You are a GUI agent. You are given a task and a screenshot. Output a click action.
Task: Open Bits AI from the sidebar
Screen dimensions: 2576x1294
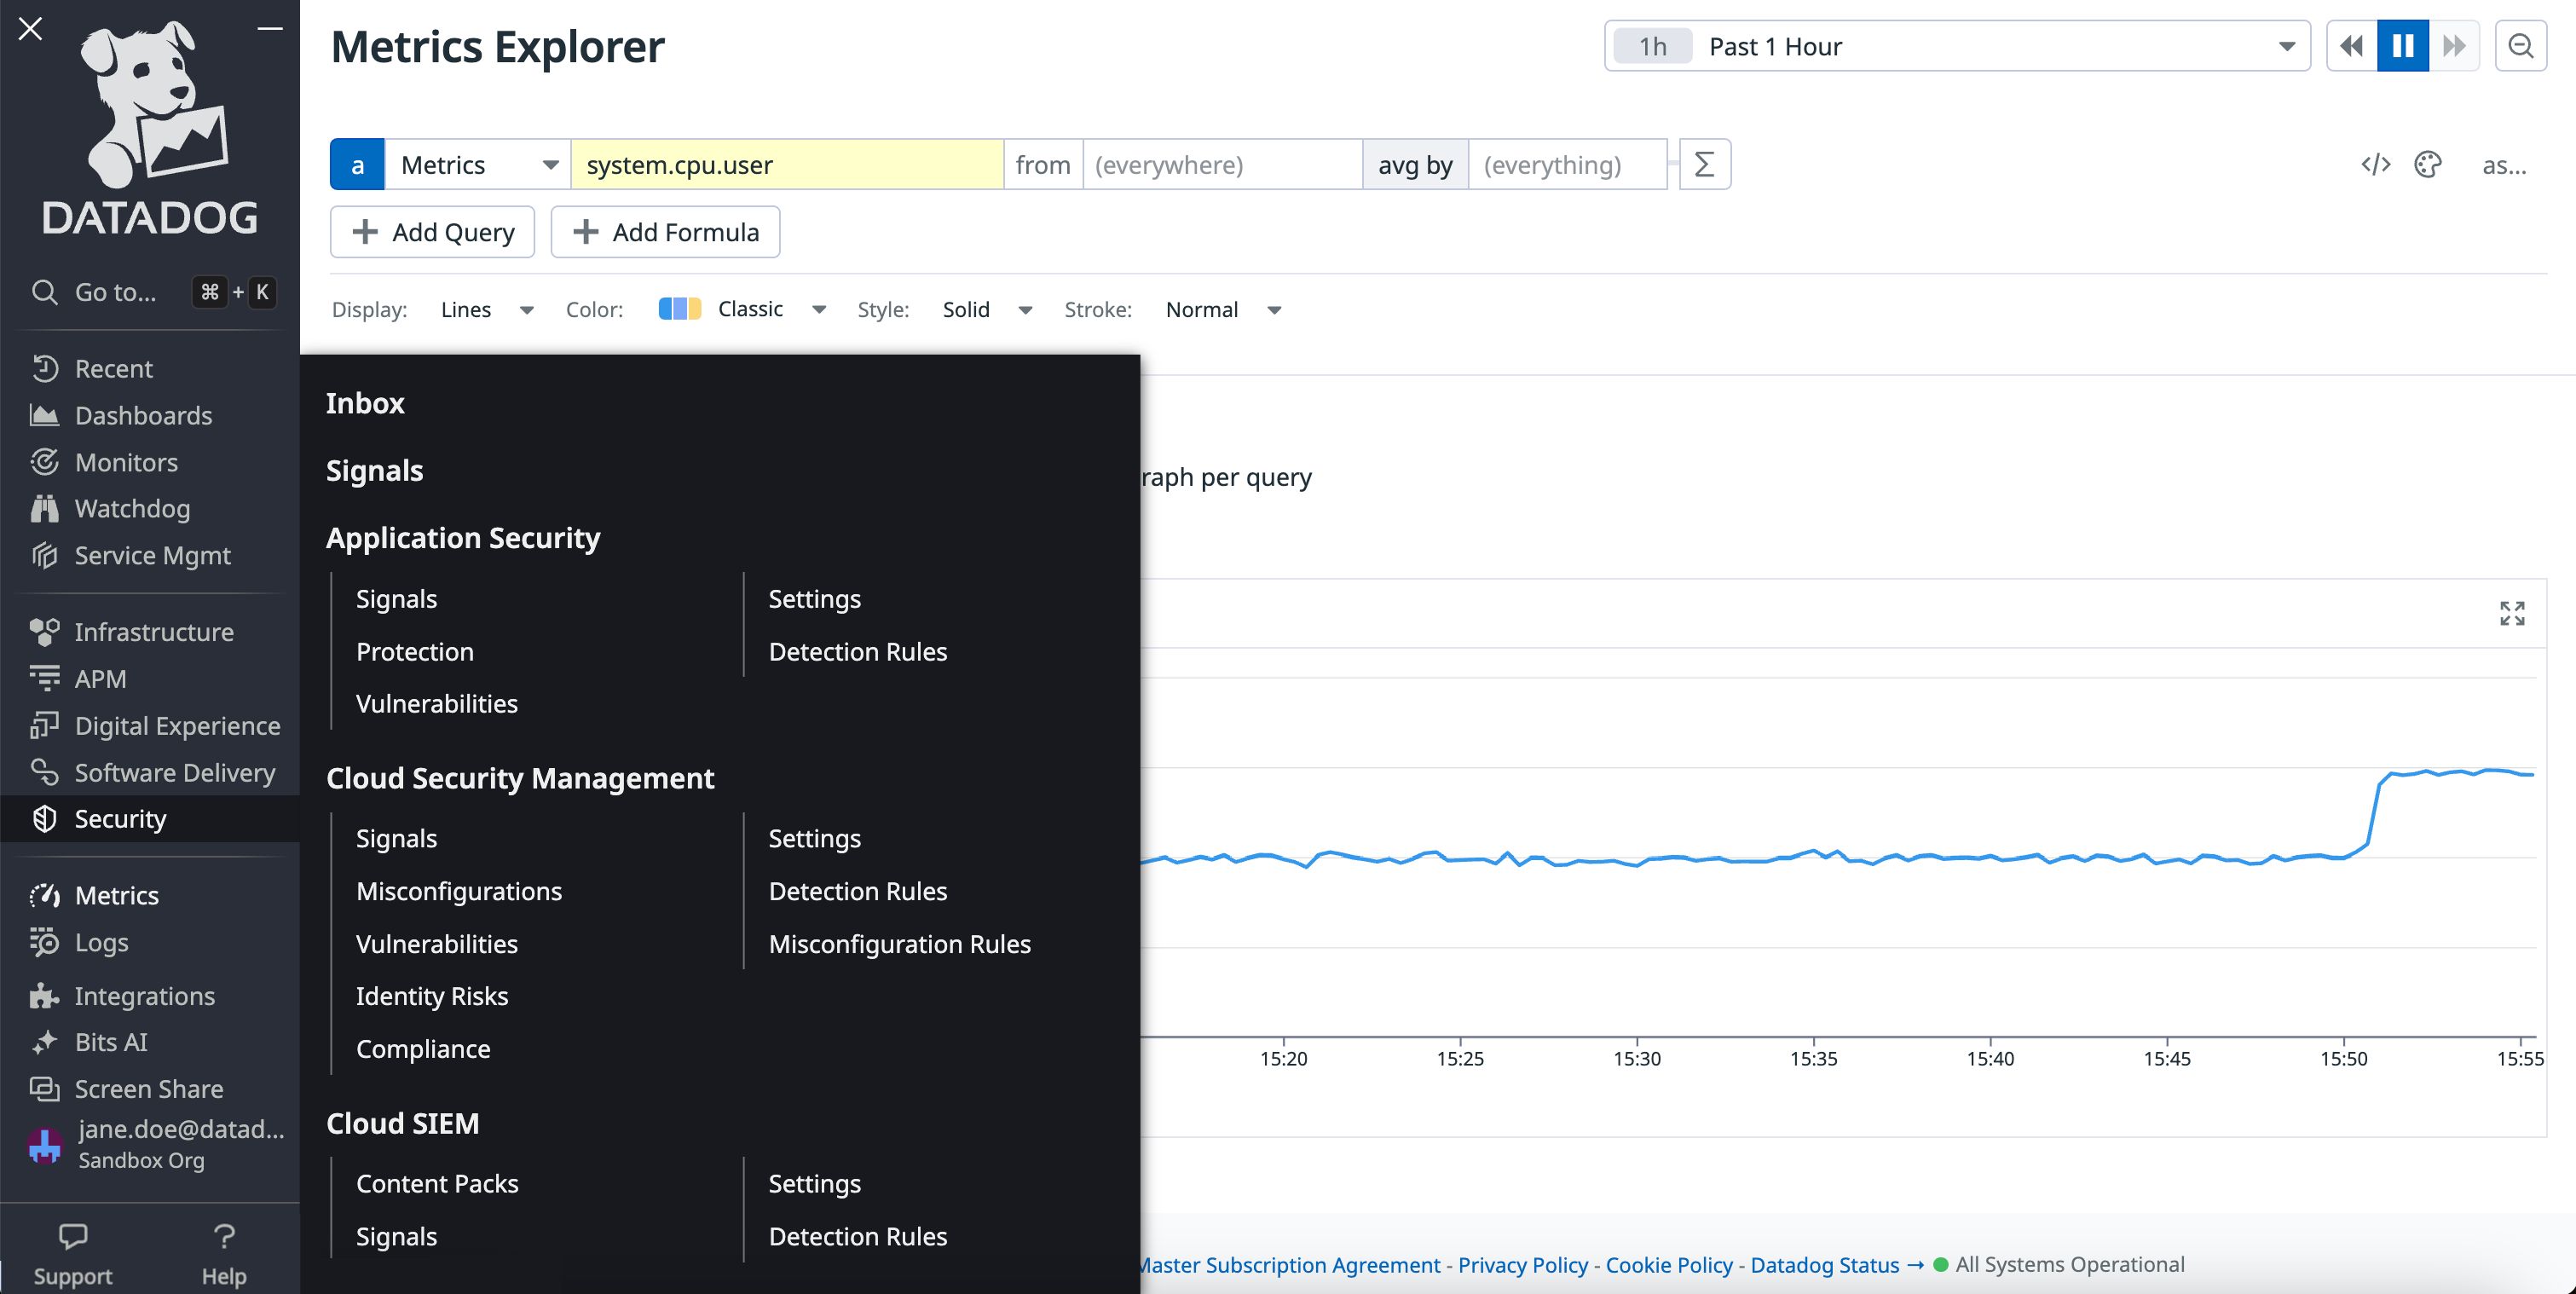[112, 1042]
